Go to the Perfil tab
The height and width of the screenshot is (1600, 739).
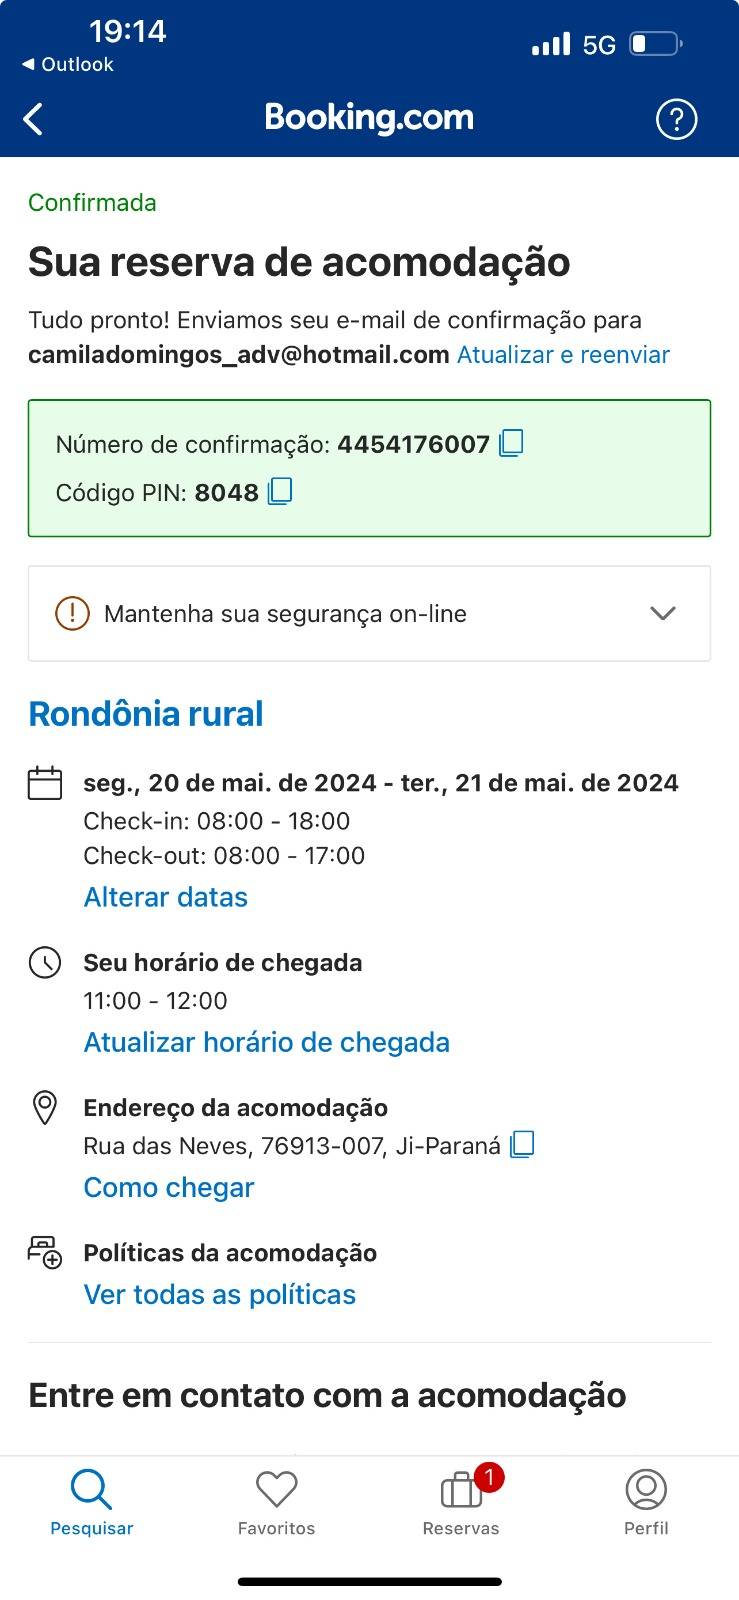tap(646, 1502)
